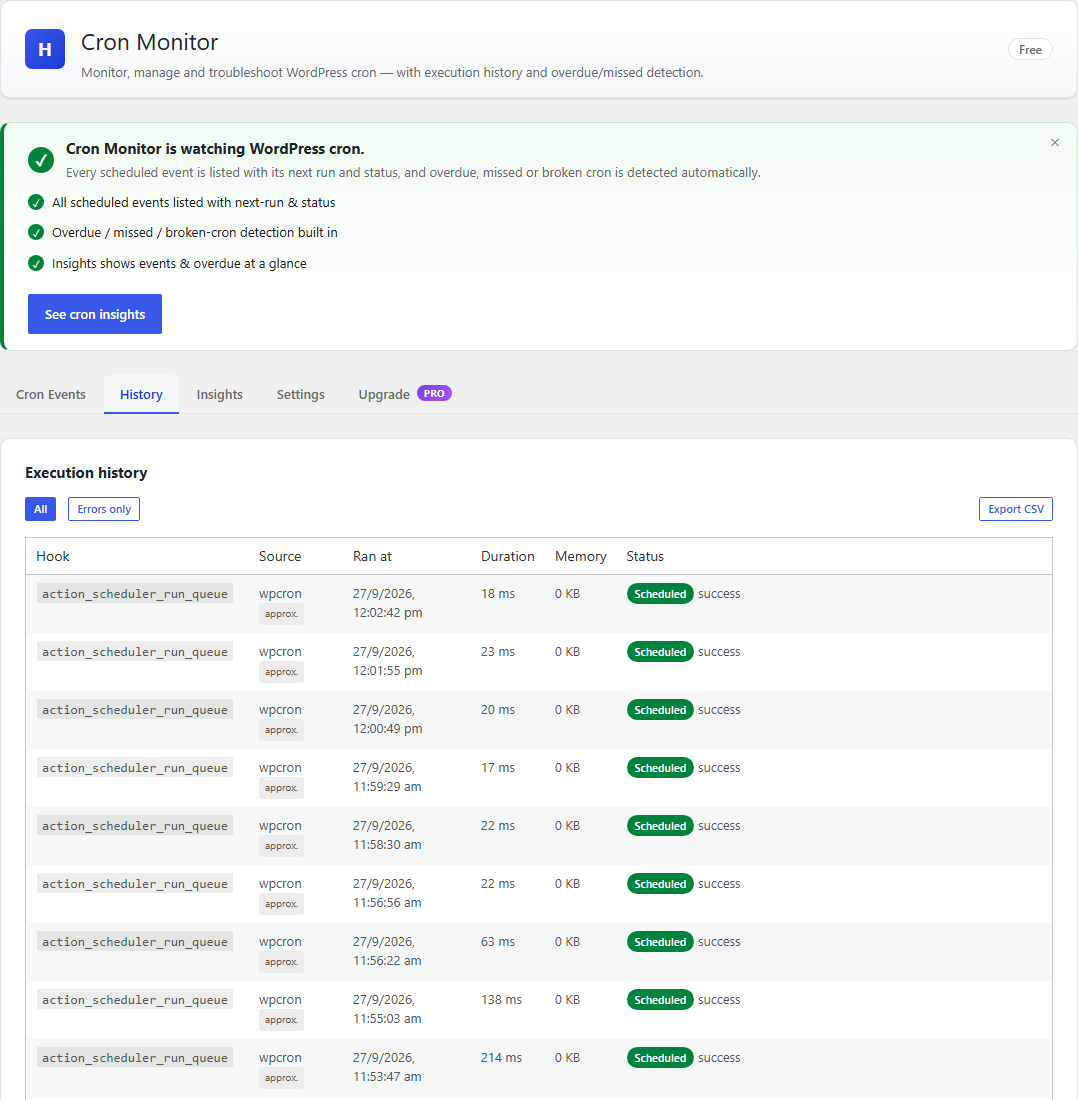Click approx. tag in 12:01:55 pm row

pyautogui.click(x=281, y=672)
